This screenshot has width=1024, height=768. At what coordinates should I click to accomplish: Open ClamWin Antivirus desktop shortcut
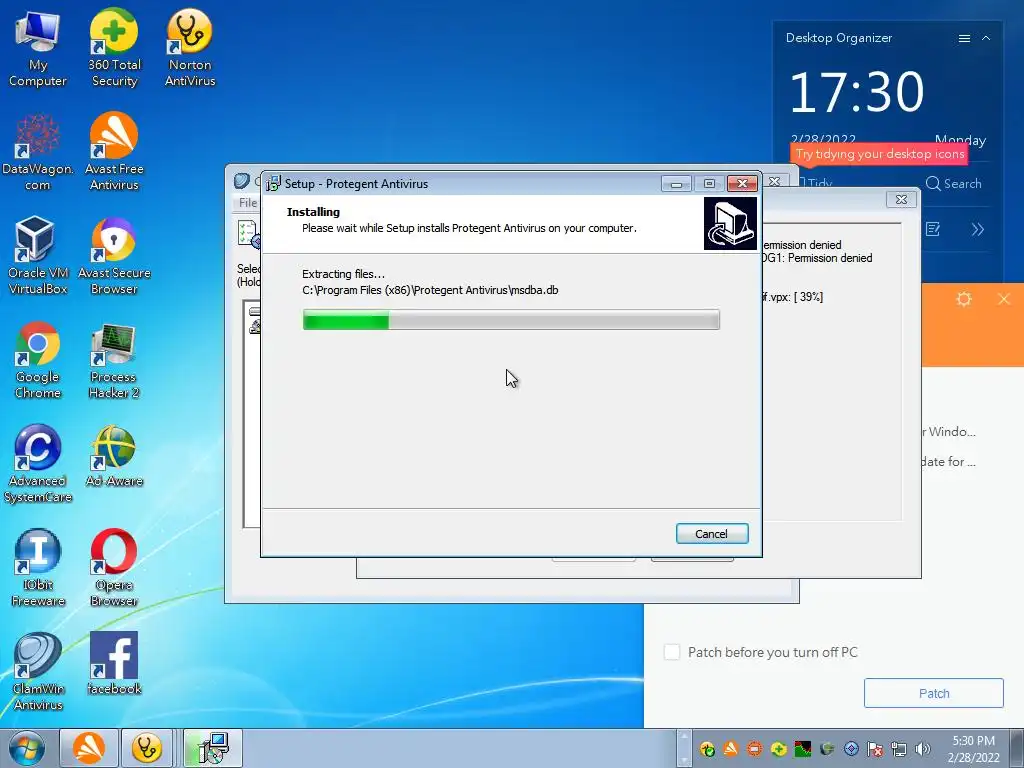(37, 672)
